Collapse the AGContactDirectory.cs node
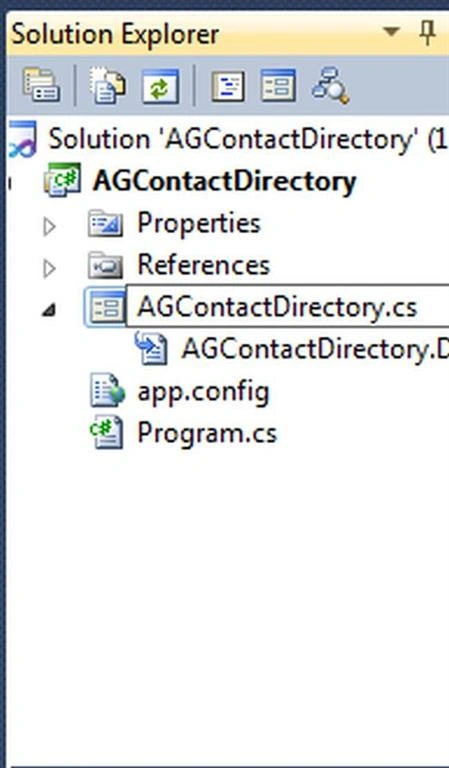This screenshot has height=768, width=449. click(48, 310)
